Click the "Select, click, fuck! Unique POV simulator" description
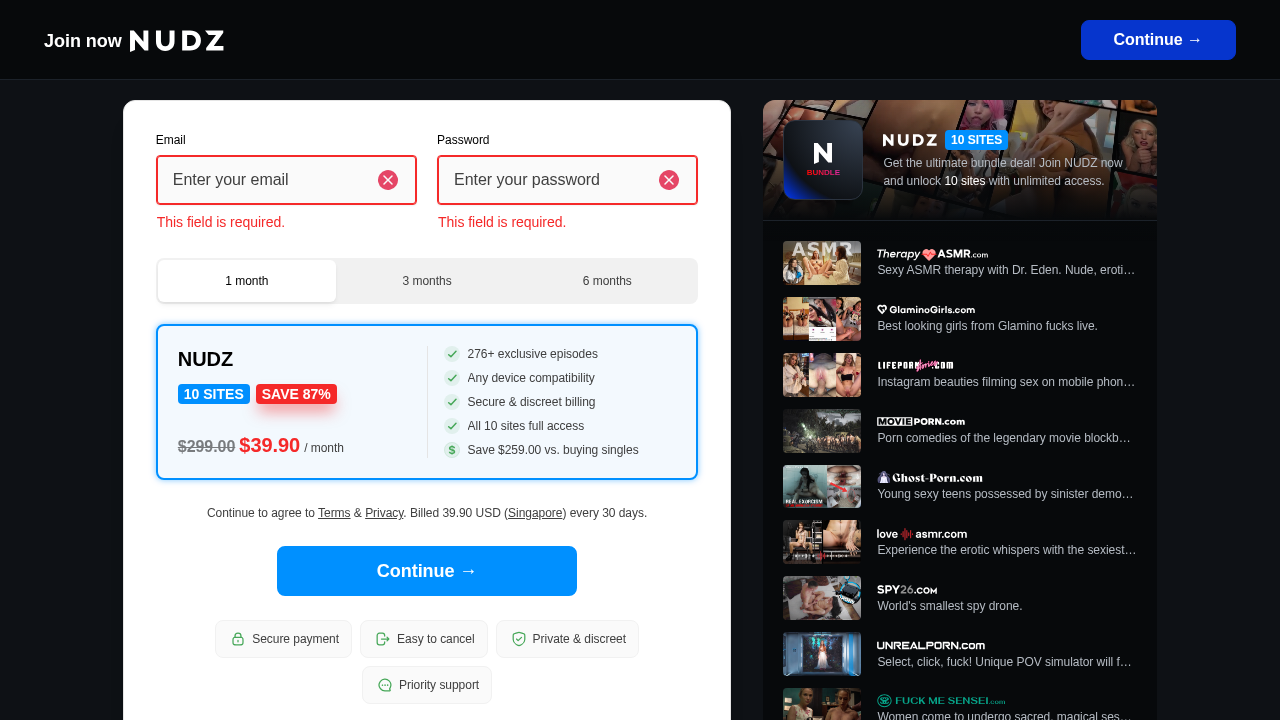This screenshot has height=720, width=1280. (x=1005, y=662)
